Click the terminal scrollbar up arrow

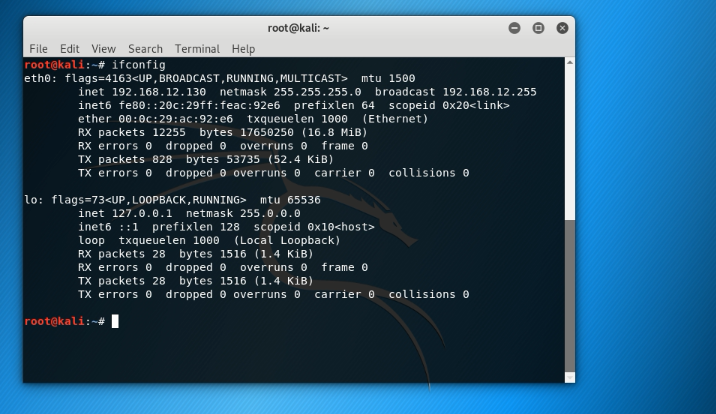[x=570, y=62]
